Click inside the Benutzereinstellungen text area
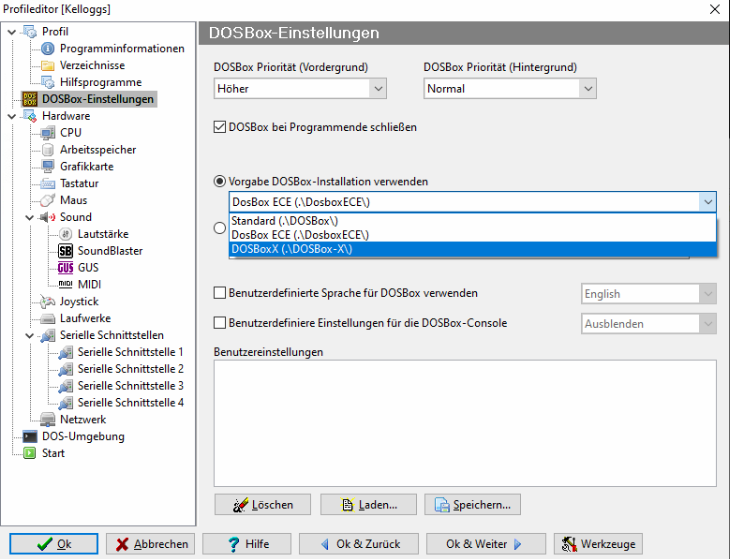Image resolution: width=730 pixels, height=559 pixels. (x=464, y=421)
